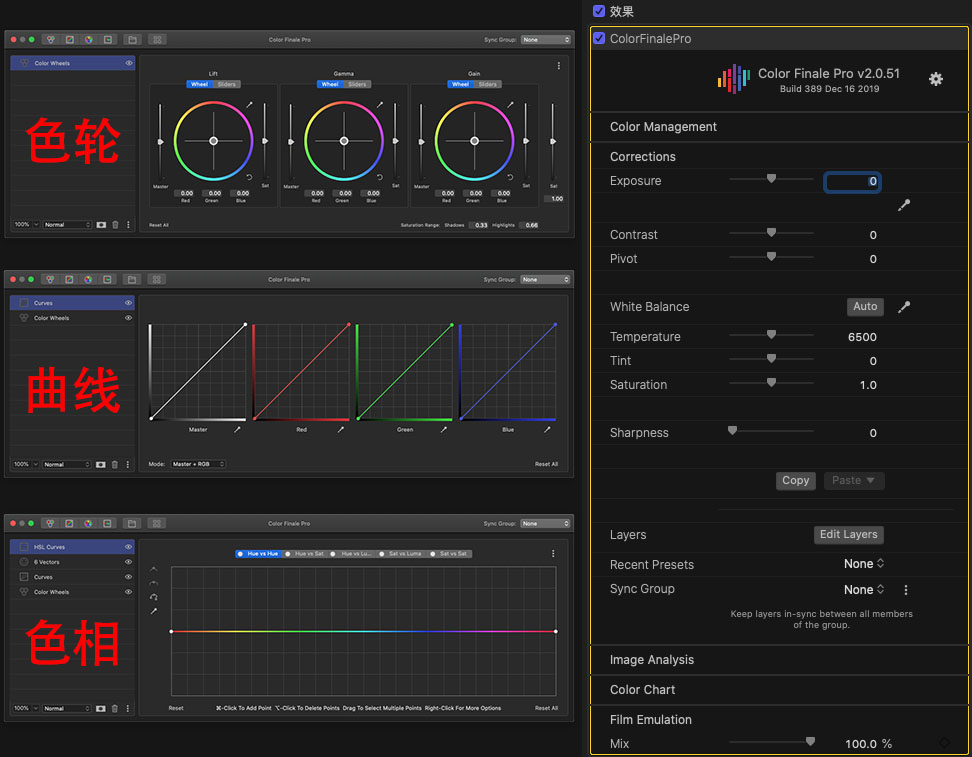Hide the Color Wheels layer in the top window
Image resolution: width=972 pixels, height=757 pixels.
point(129,63)
